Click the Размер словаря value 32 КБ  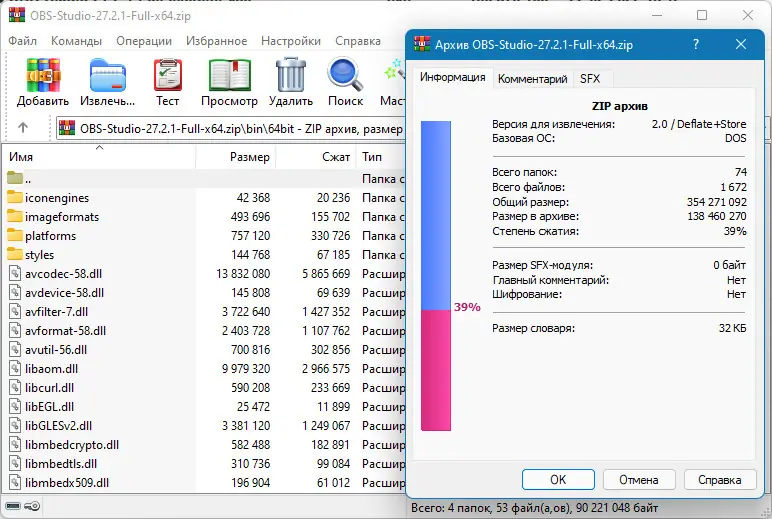(732, 328)
